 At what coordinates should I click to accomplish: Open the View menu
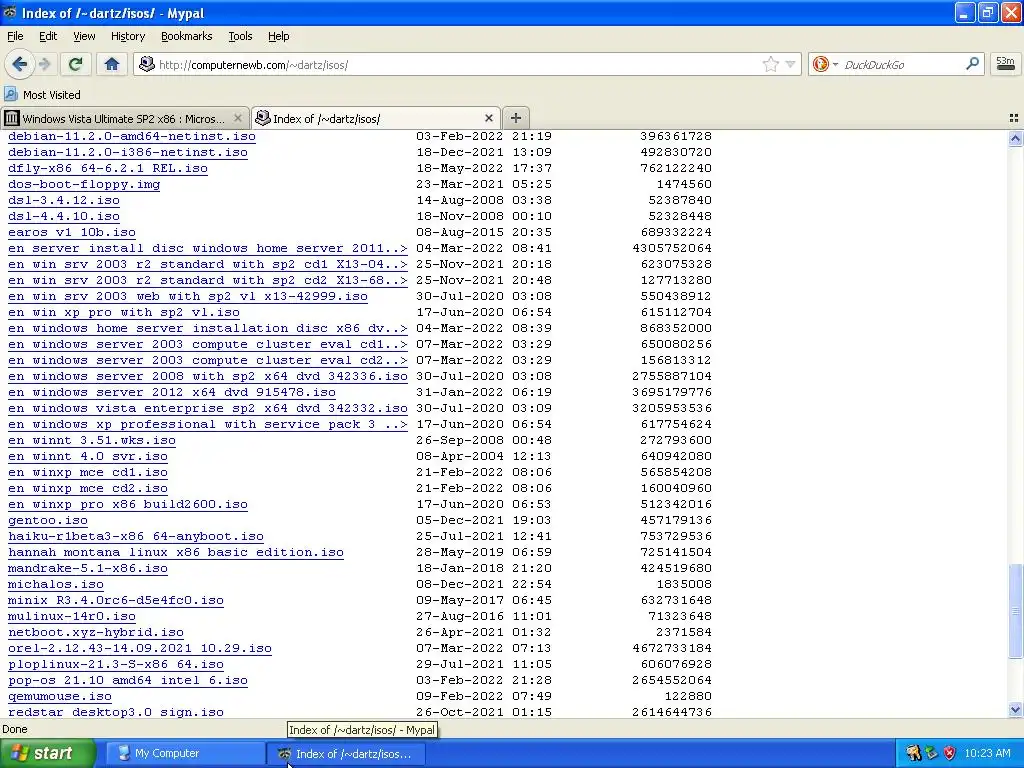coord(84,36)
